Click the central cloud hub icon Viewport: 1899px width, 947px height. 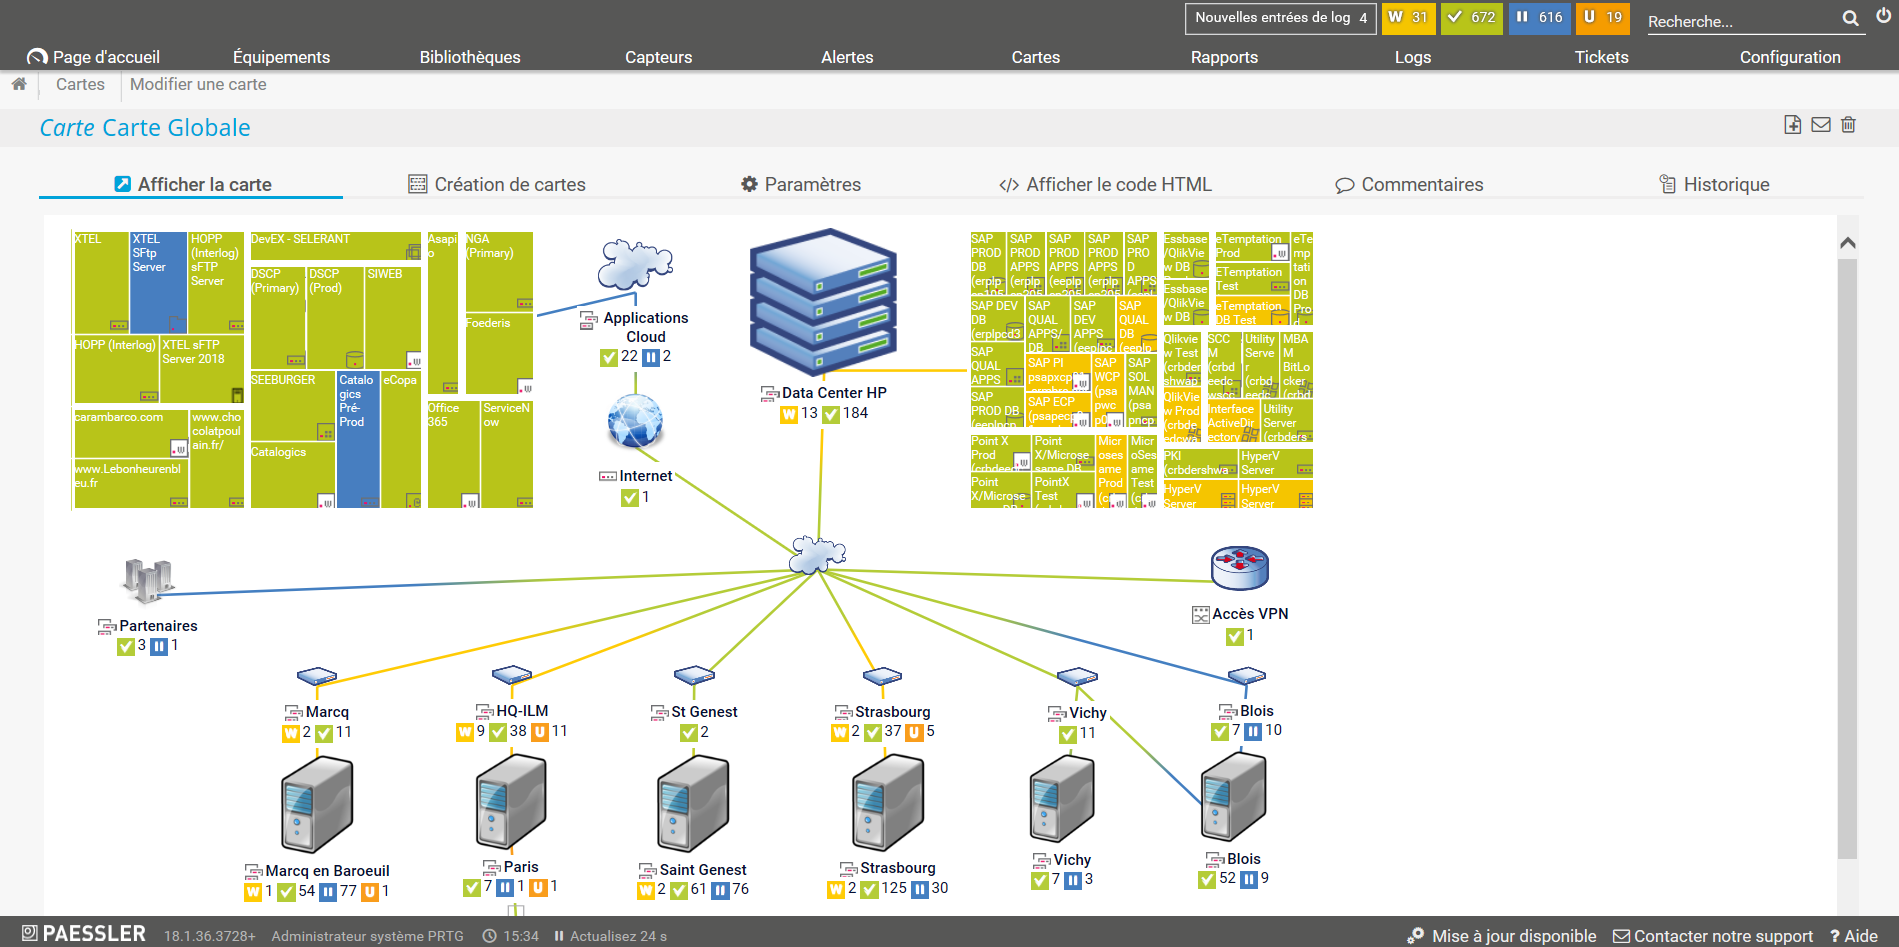click(818, 555)
